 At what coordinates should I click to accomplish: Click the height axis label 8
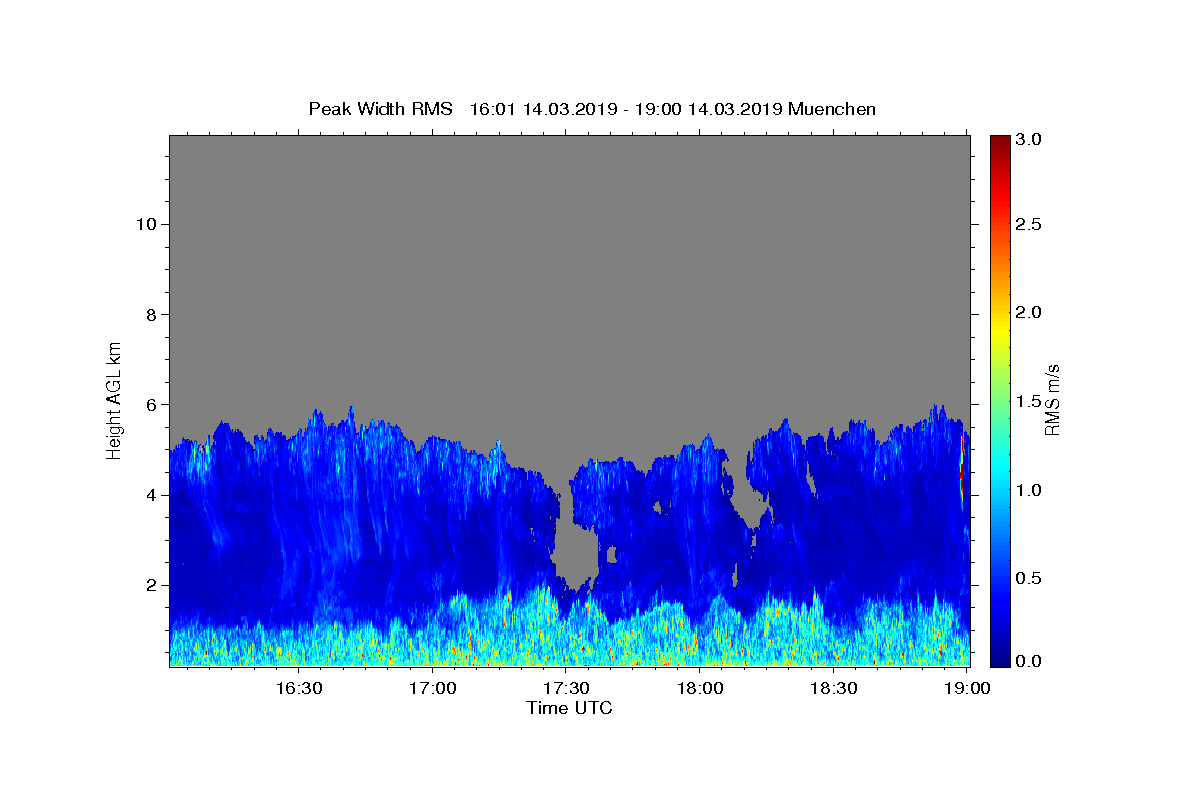coord(149,314)
